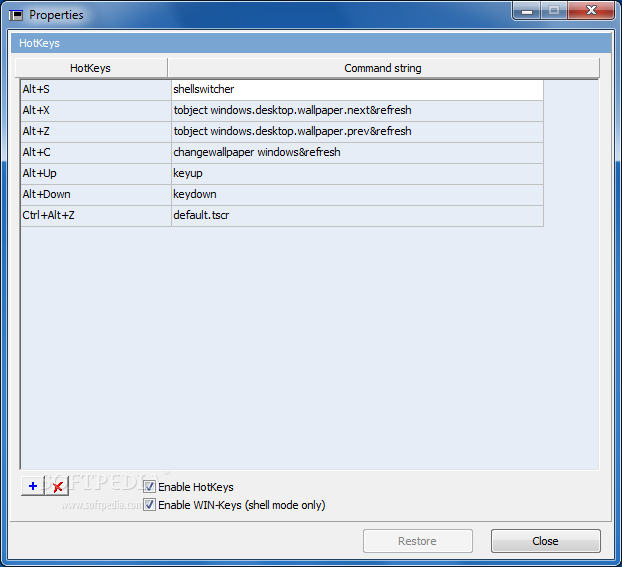
Task: Click the keydown command cell
Action: pos(357,195)
